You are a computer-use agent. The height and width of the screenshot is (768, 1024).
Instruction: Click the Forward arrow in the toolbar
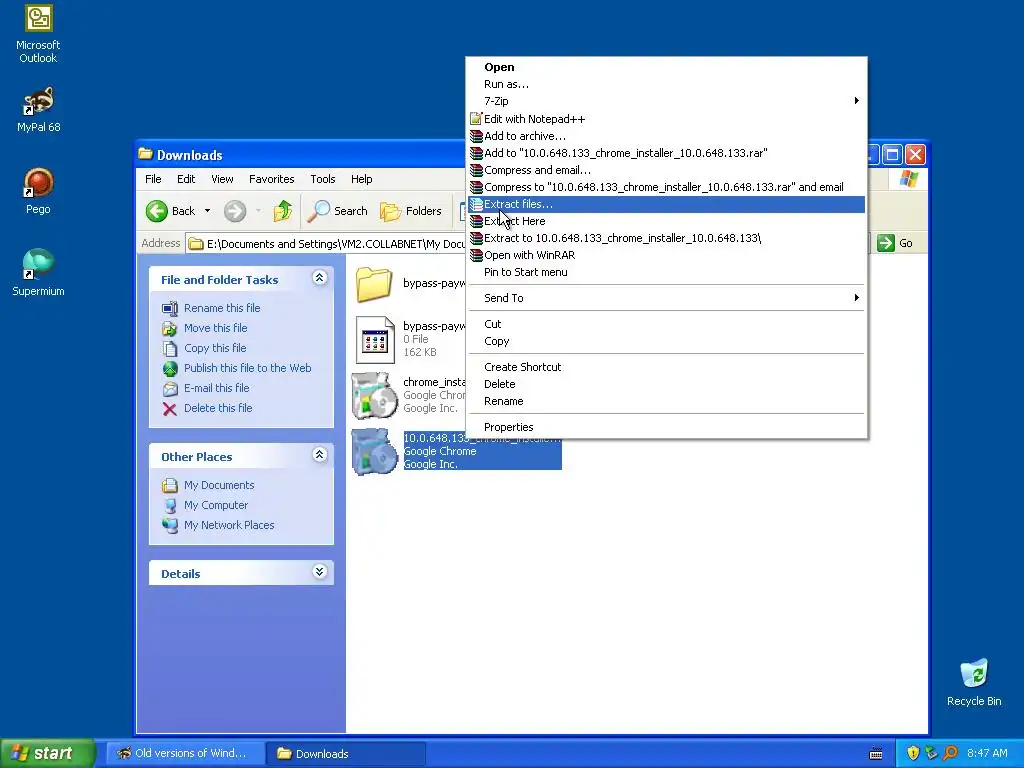coord(235,211)
